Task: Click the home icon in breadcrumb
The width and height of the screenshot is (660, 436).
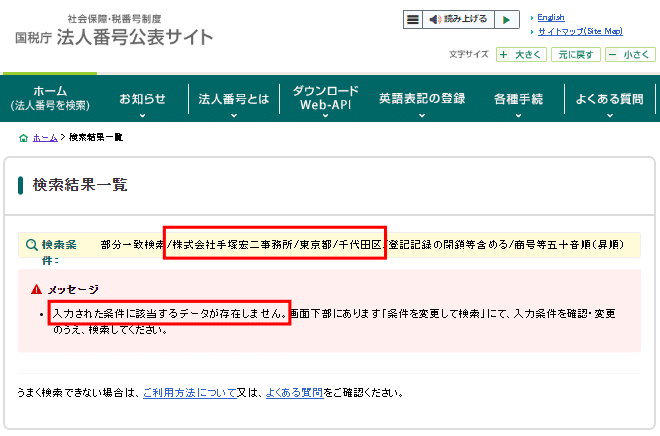Action: pos(23,136)
